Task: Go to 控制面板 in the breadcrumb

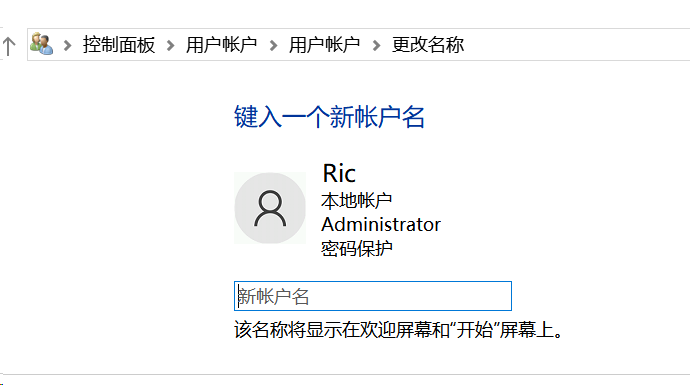Action: [x=119, y=45]
